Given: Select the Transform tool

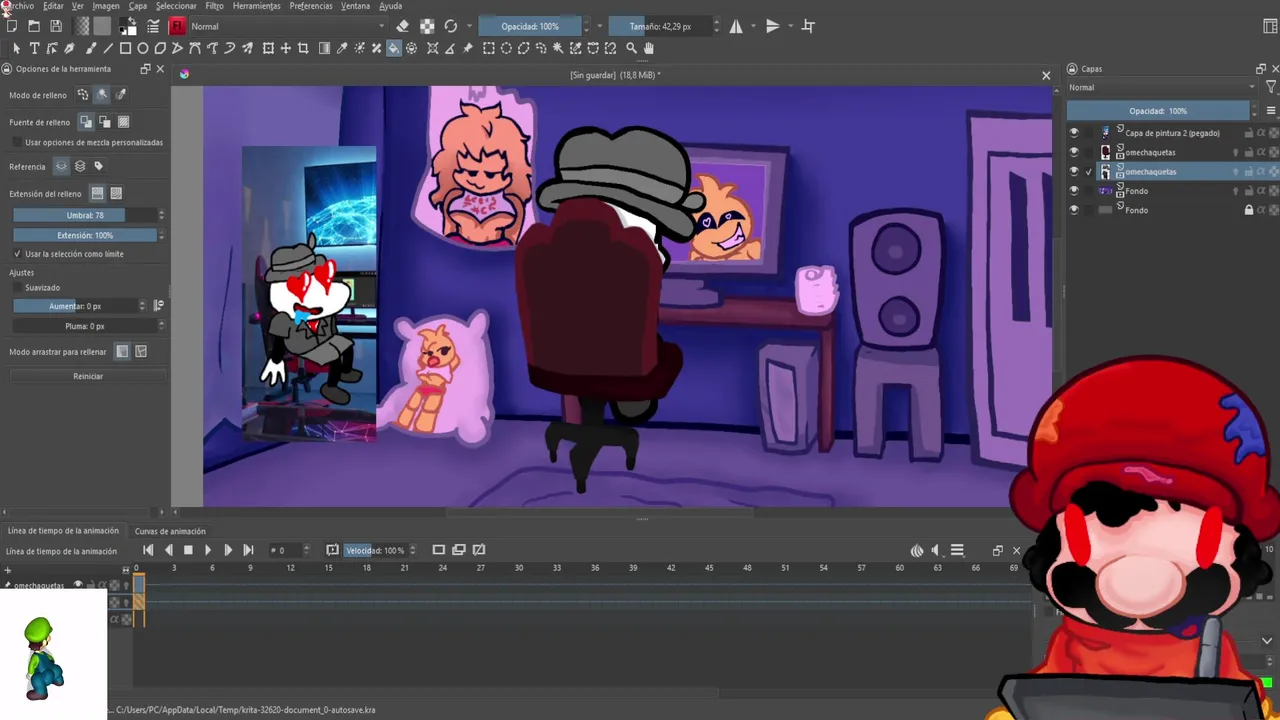Looking at the screenshot, I should tap(267, 48).
